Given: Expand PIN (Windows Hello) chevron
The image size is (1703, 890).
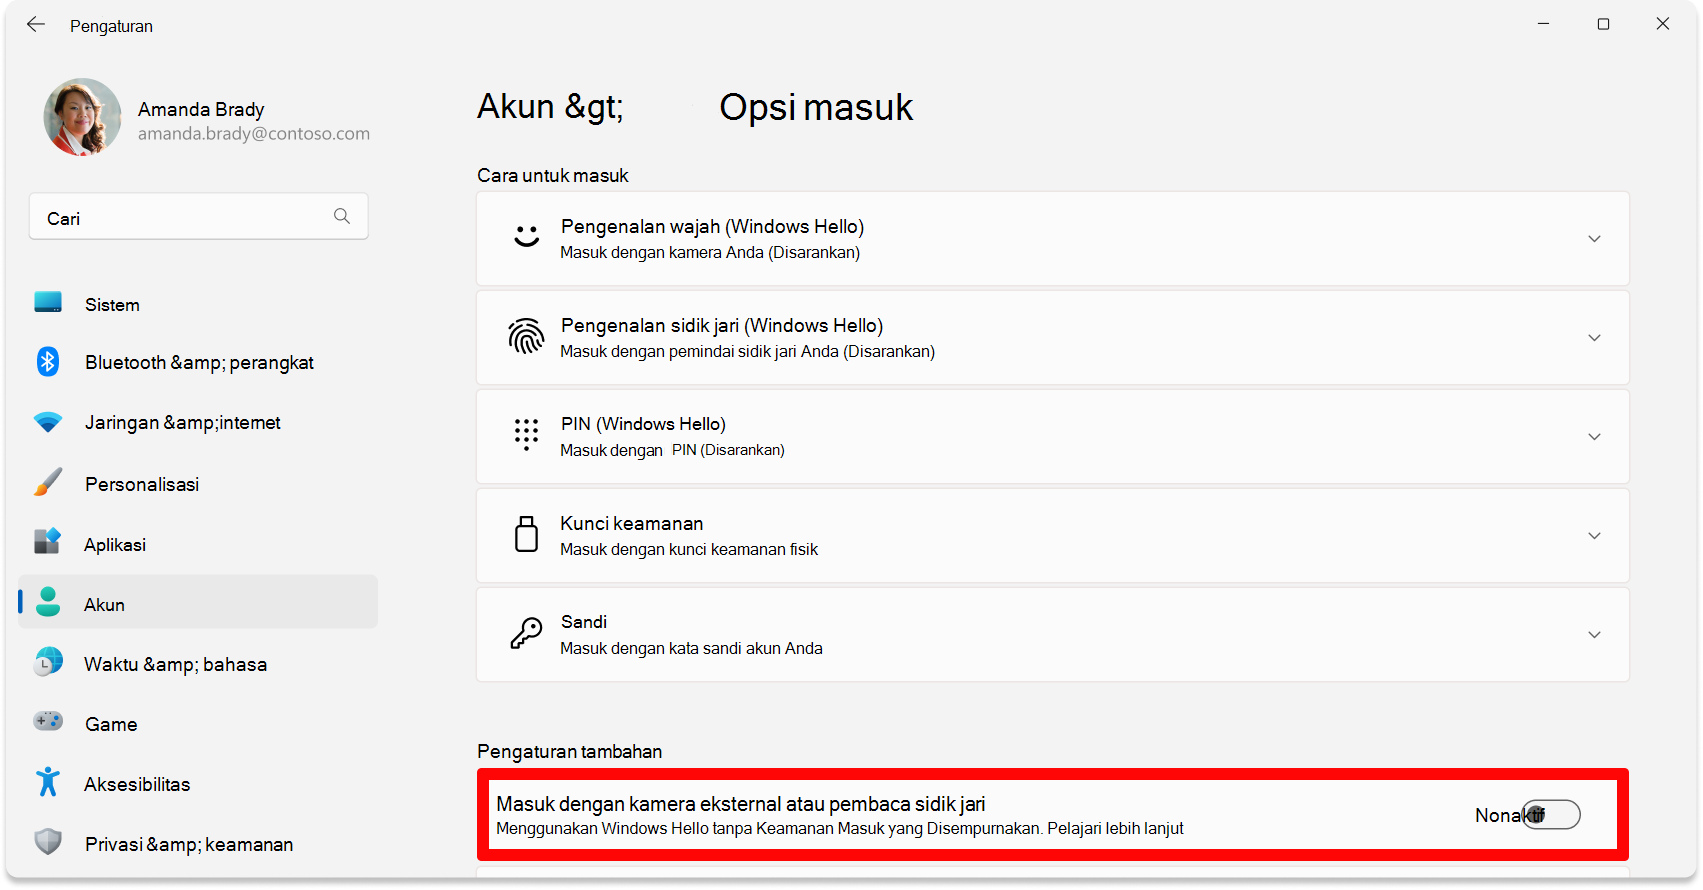Looking at the screenshot, I should pyautogui.click(x=1594, y=437).
